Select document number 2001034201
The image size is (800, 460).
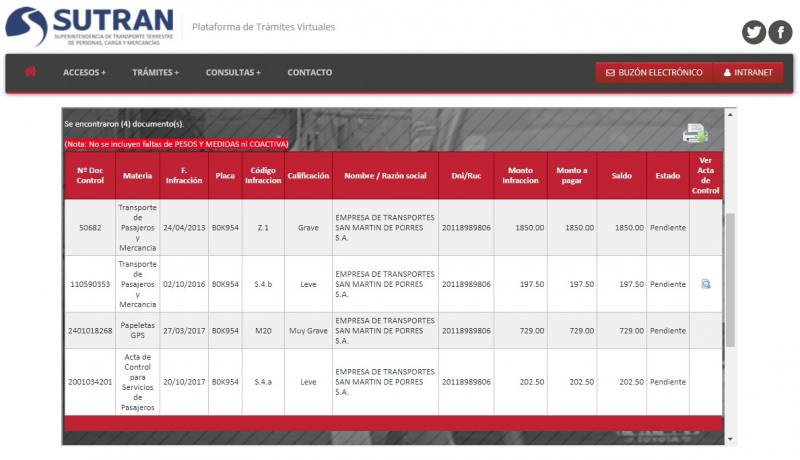coord(90,381)
